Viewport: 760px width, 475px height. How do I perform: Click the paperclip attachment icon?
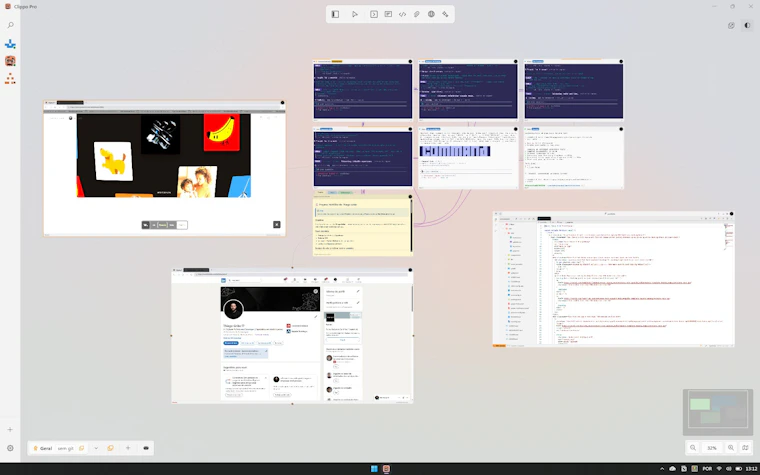point(417,15)
